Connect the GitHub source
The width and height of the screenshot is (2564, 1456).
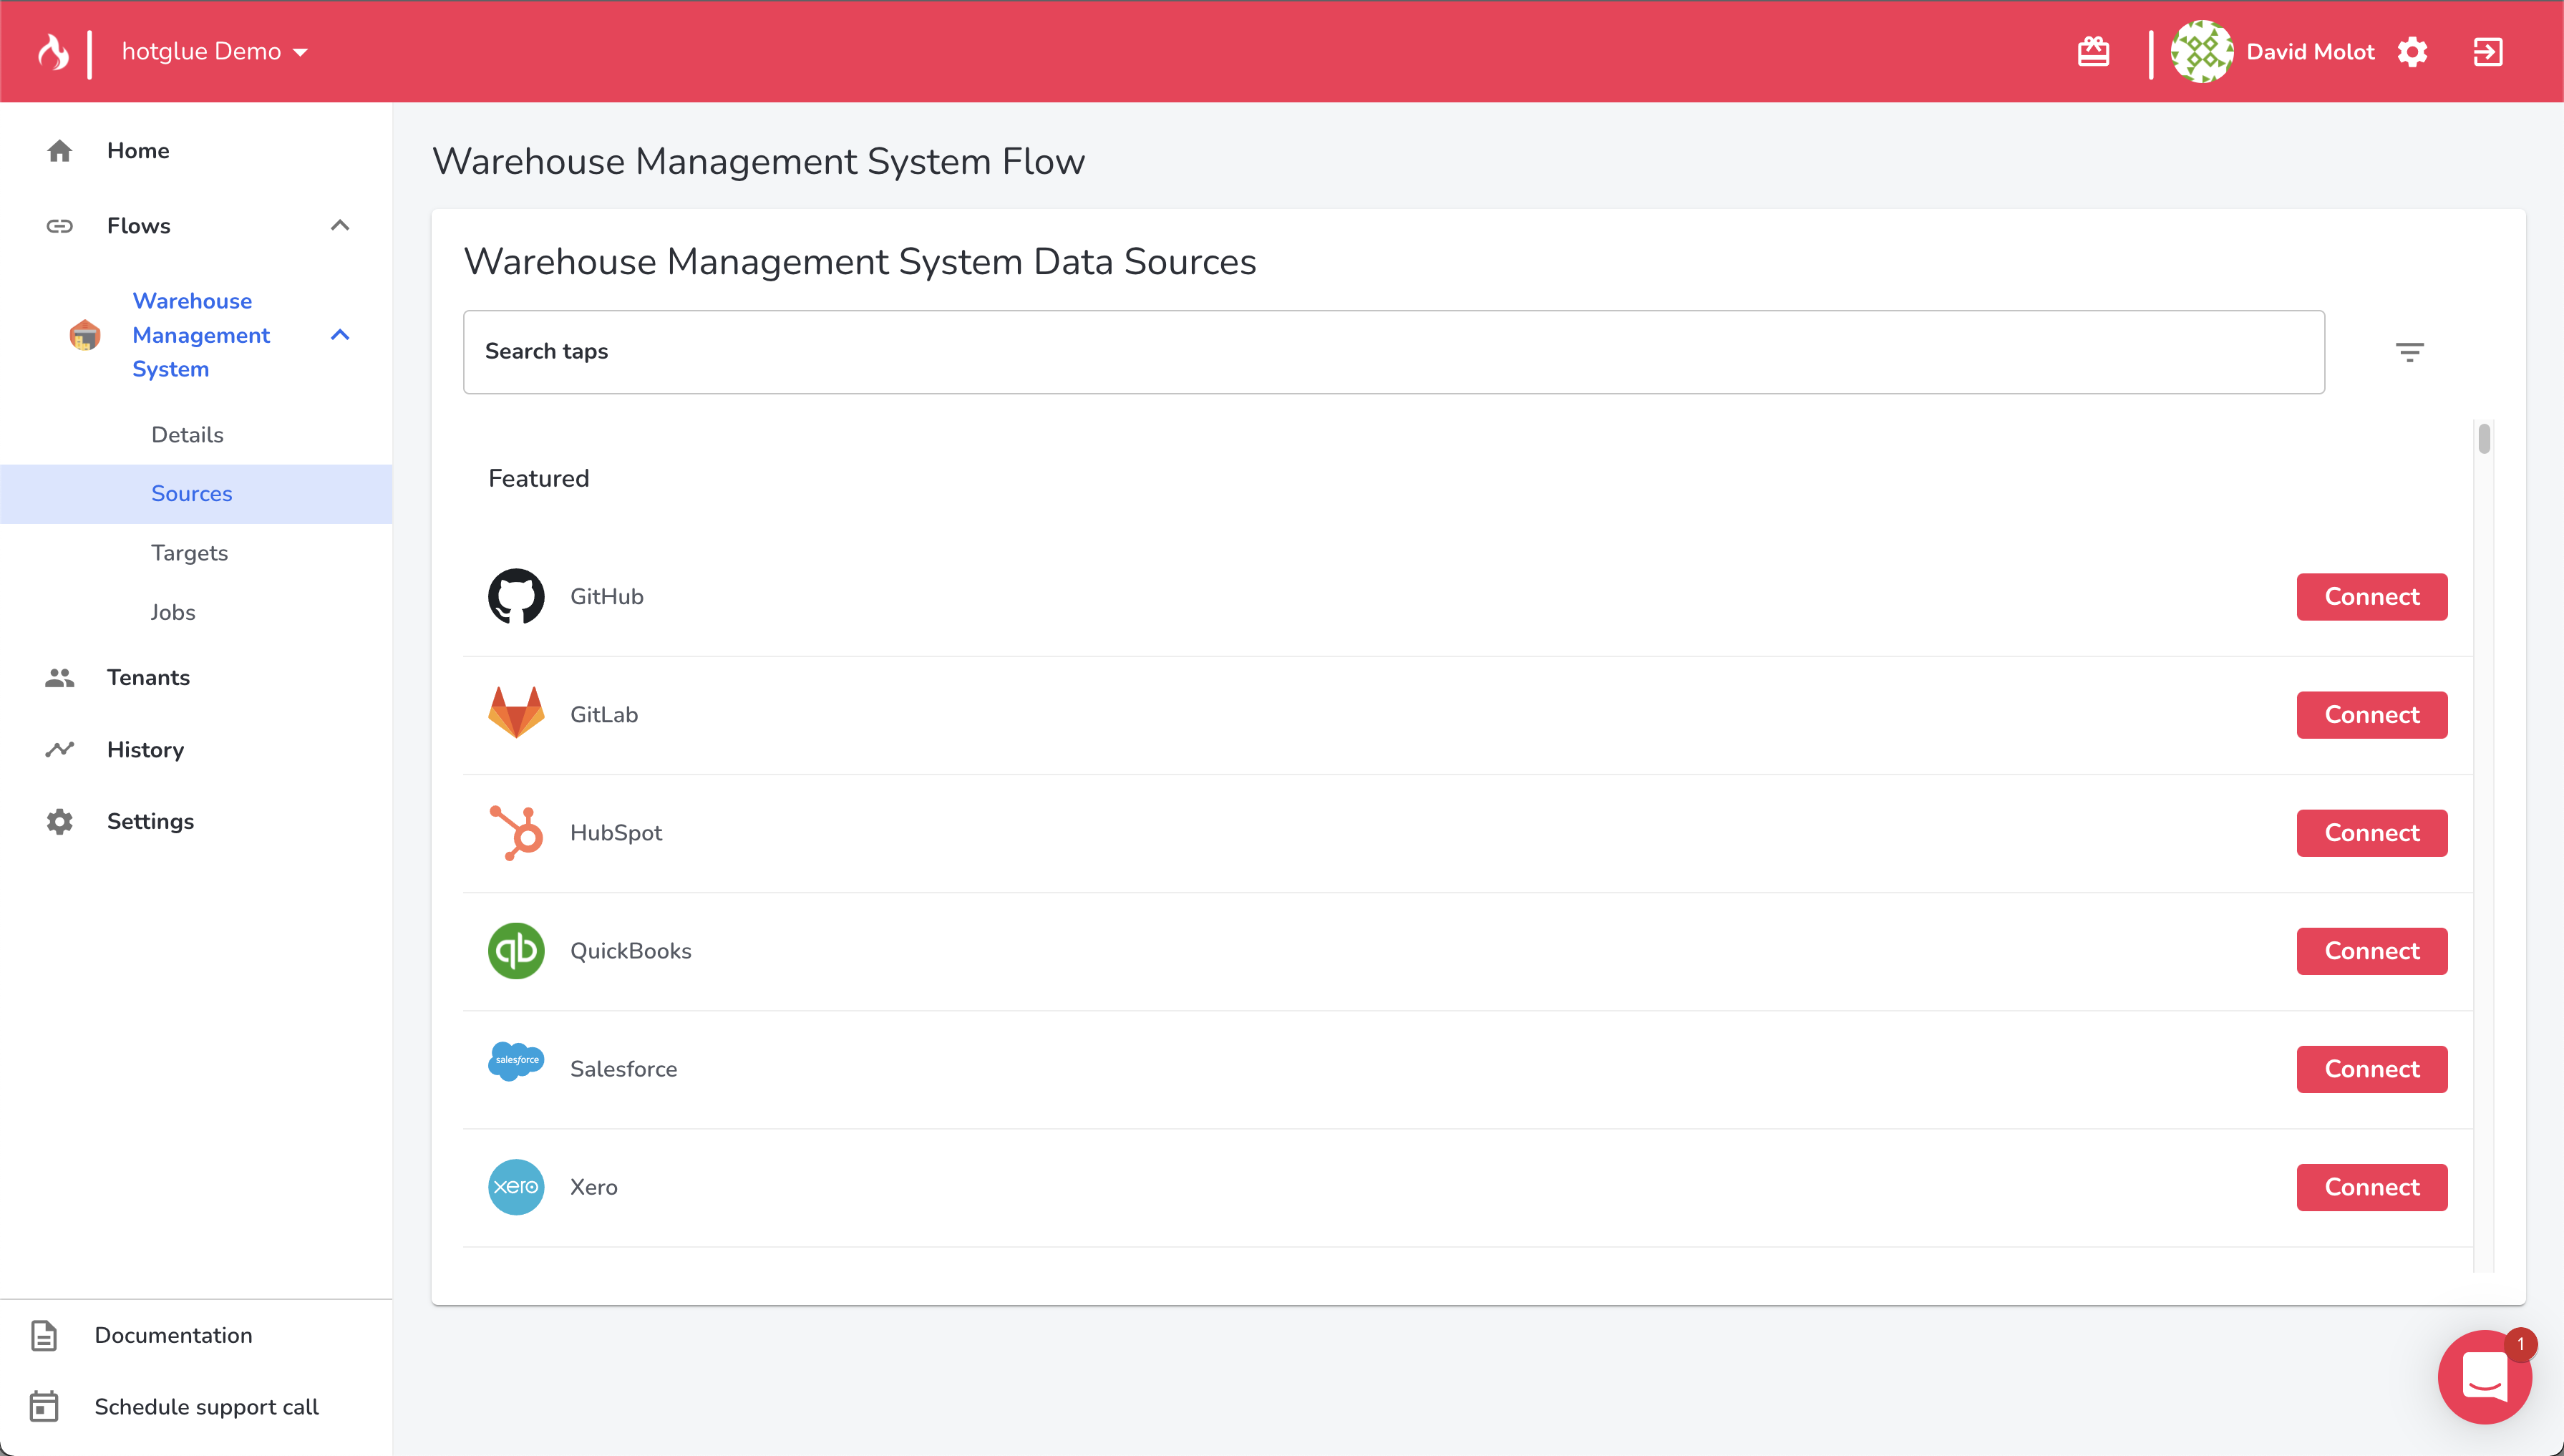2372,597
